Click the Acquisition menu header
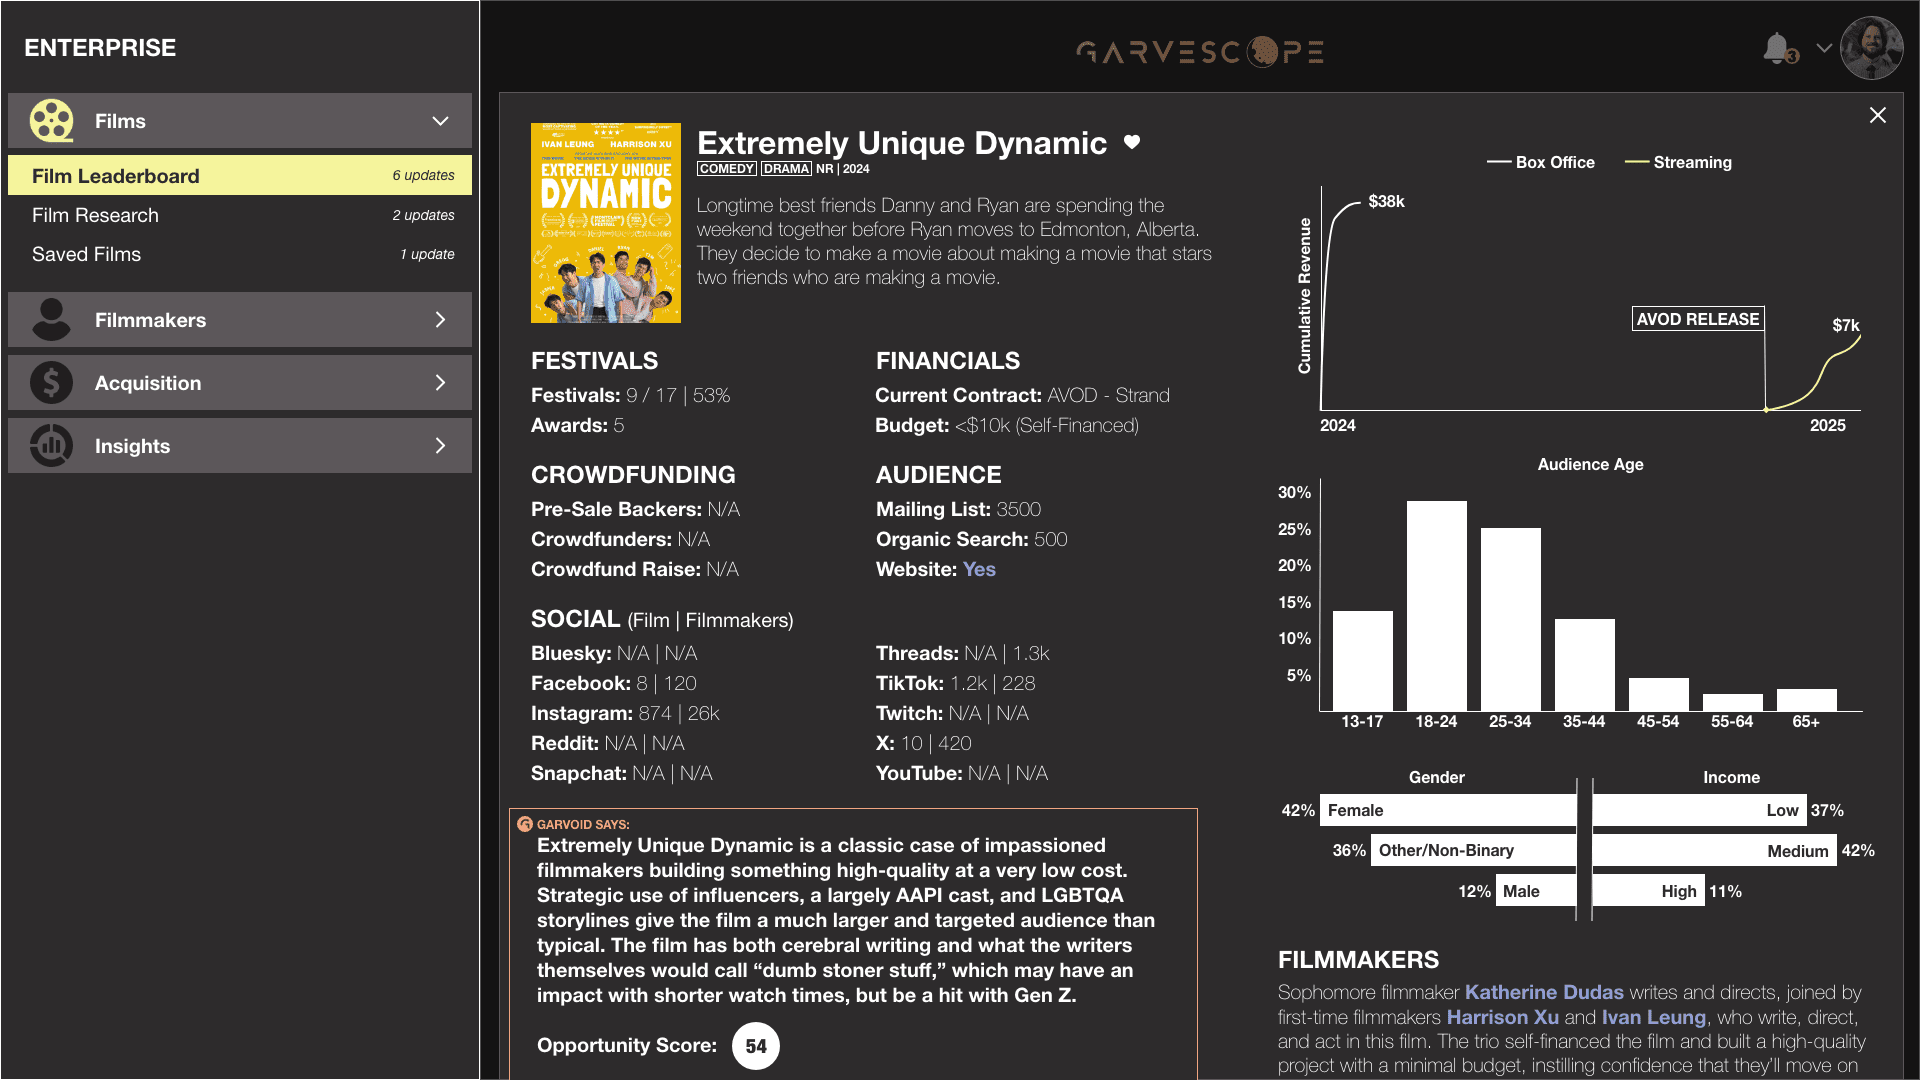 click(240, 383)
